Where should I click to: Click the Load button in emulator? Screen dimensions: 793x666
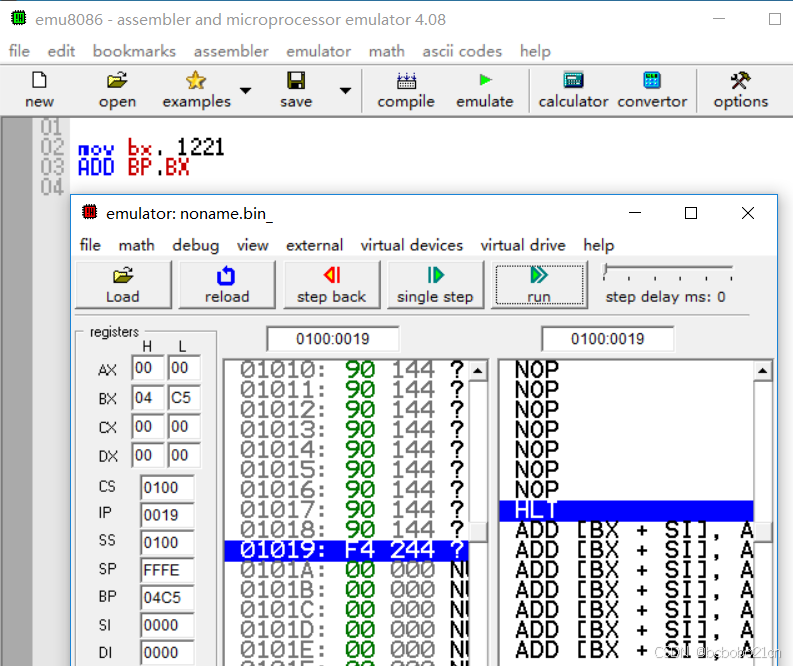tap(123, 285)
